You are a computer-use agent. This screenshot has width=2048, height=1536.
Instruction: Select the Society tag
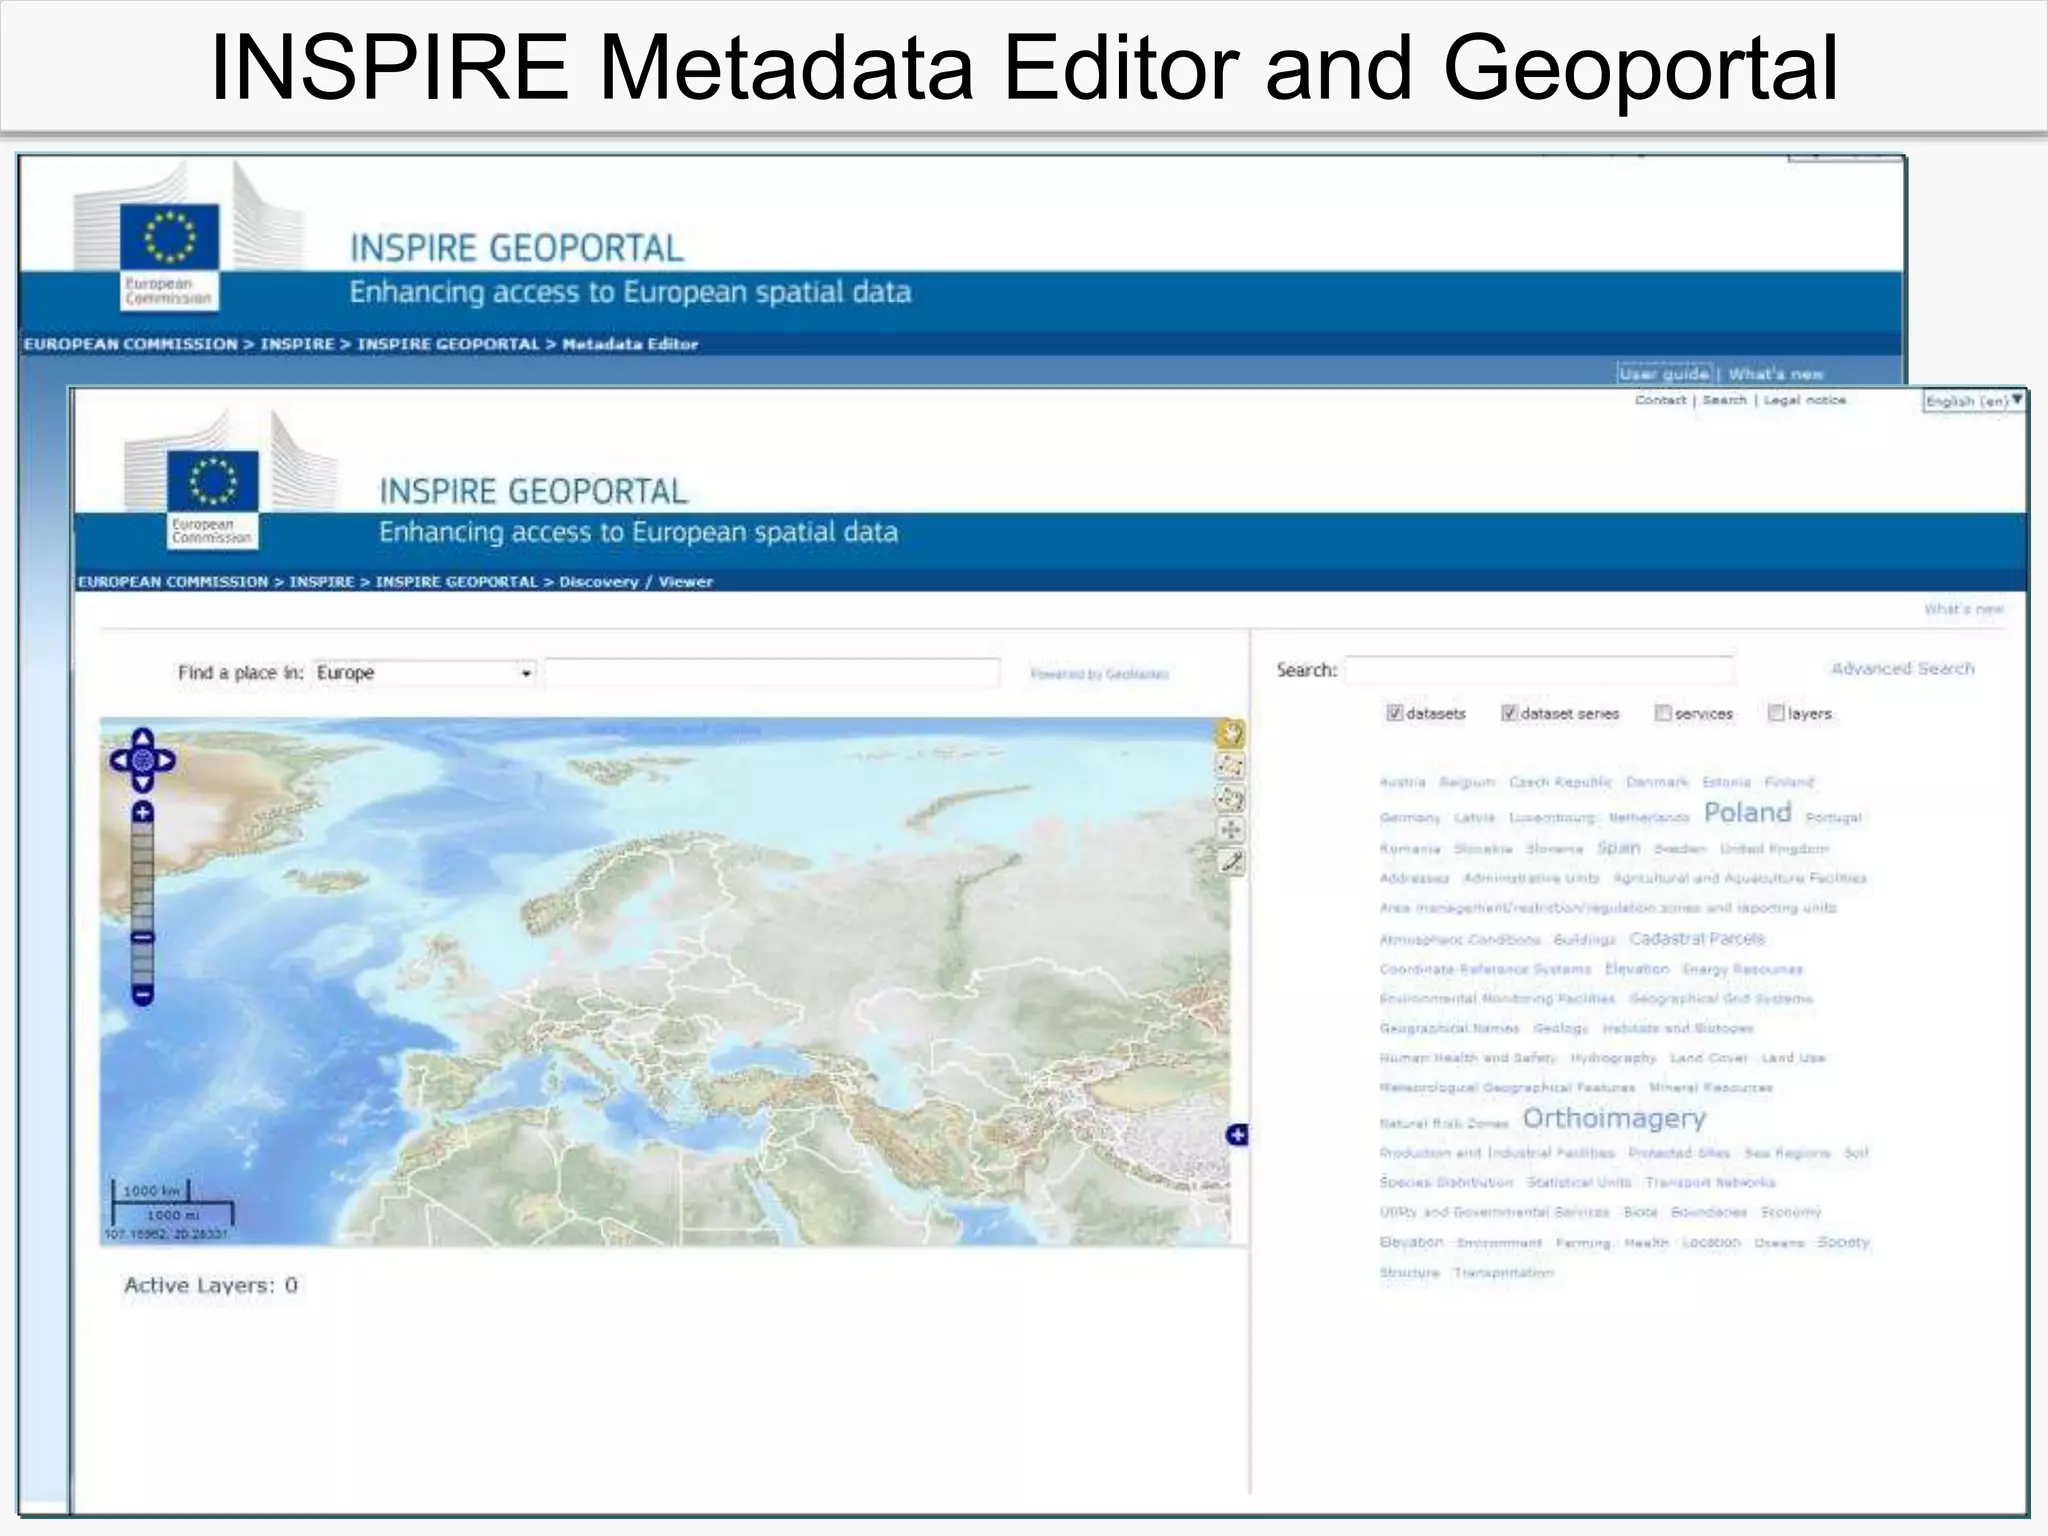pos(1843,1242)
